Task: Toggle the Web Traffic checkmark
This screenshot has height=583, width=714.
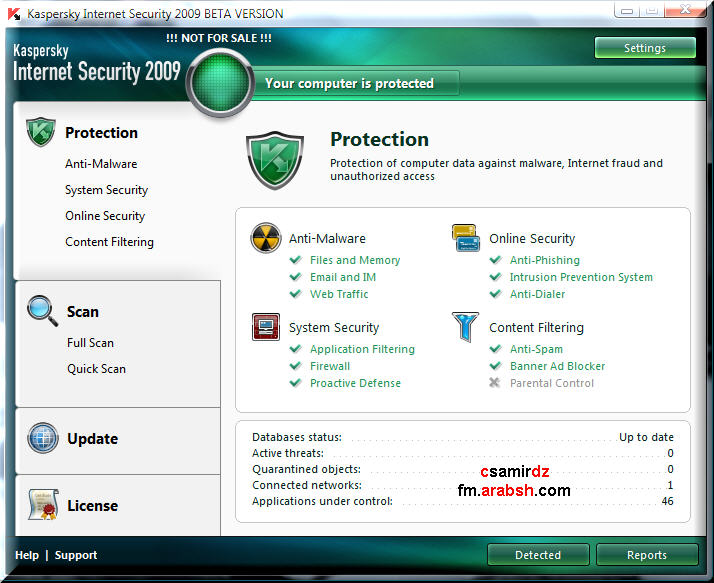Action: pos(296,294)
